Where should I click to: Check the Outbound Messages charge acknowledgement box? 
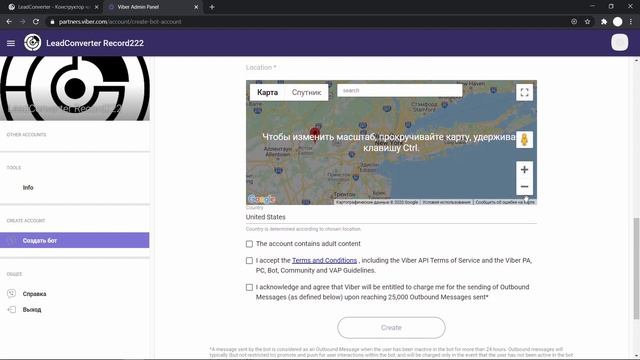point(249,287)
